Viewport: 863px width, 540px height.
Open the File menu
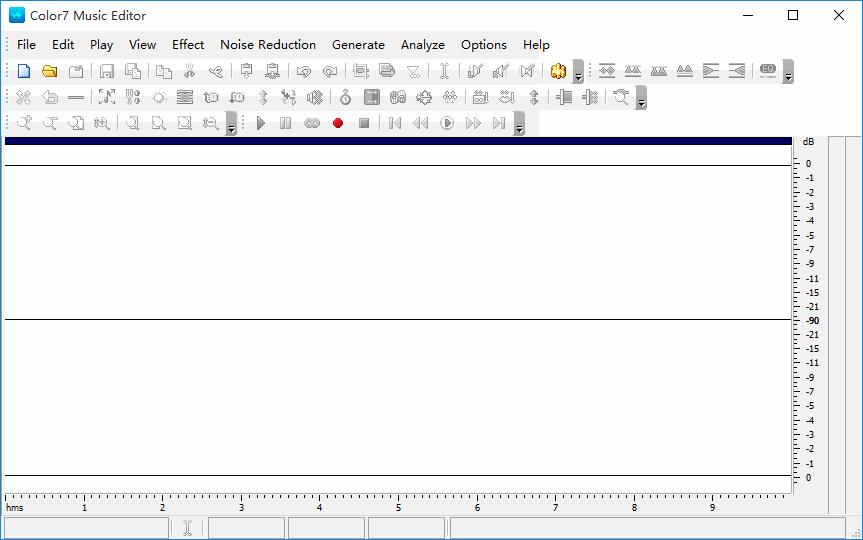point(26,45)
